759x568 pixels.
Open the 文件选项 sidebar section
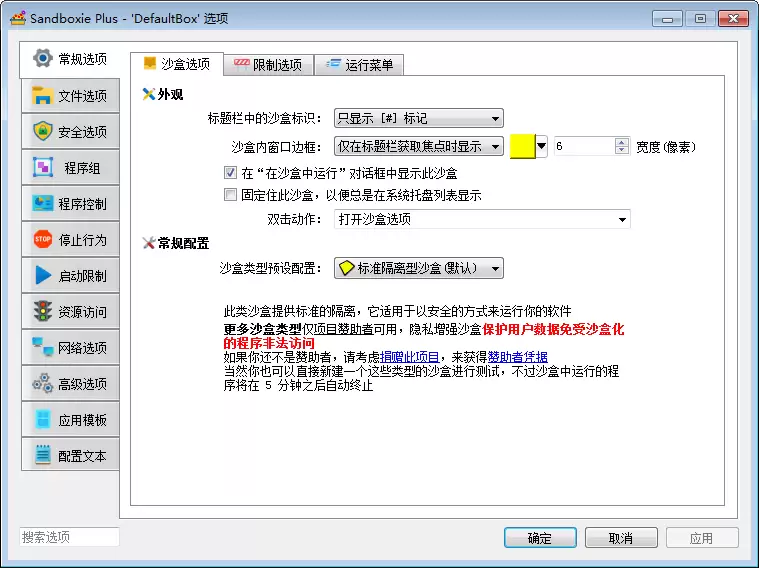click(x=70, y=95)
